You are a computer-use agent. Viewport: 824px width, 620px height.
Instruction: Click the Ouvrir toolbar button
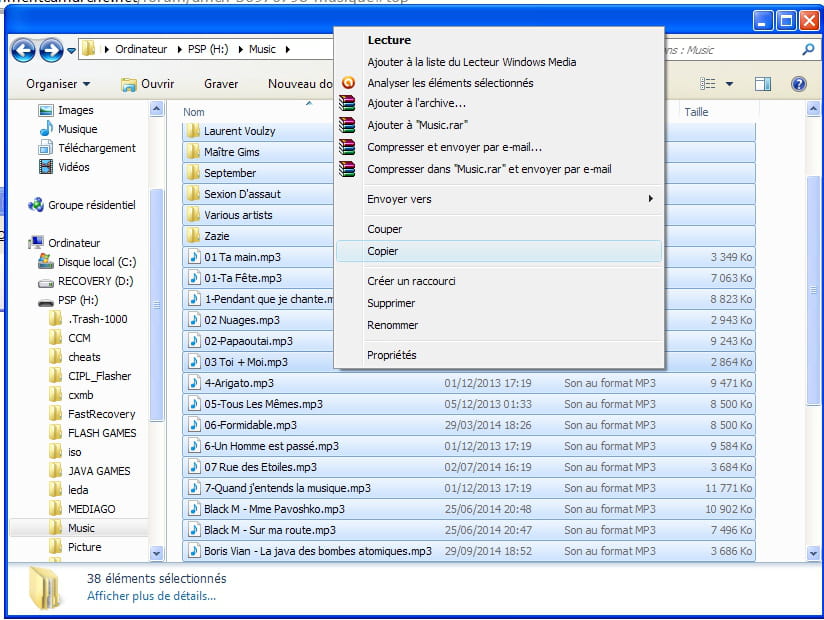(148, 84)
